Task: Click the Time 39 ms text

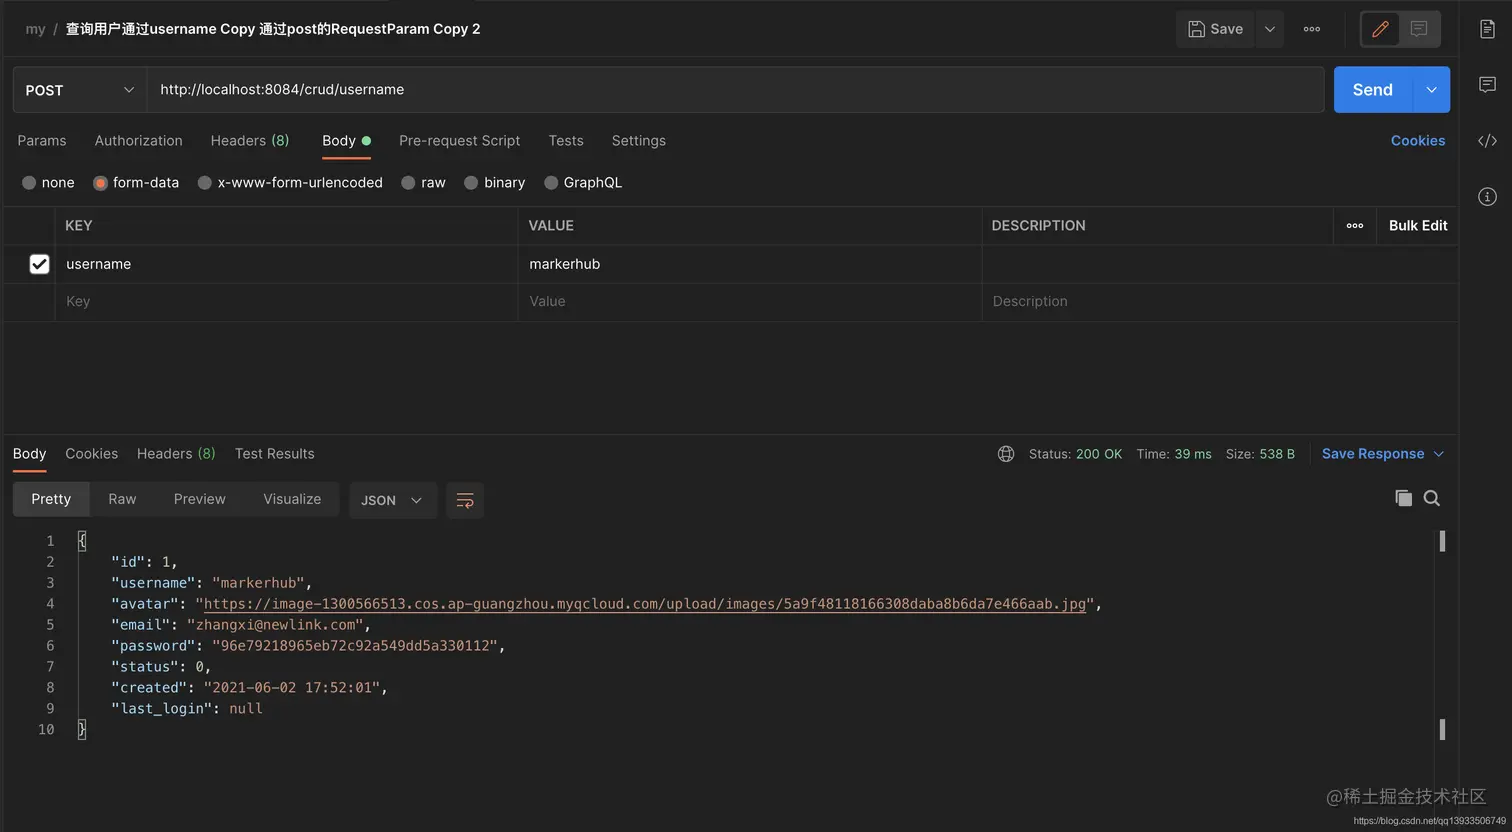Action: (1174, 454)
